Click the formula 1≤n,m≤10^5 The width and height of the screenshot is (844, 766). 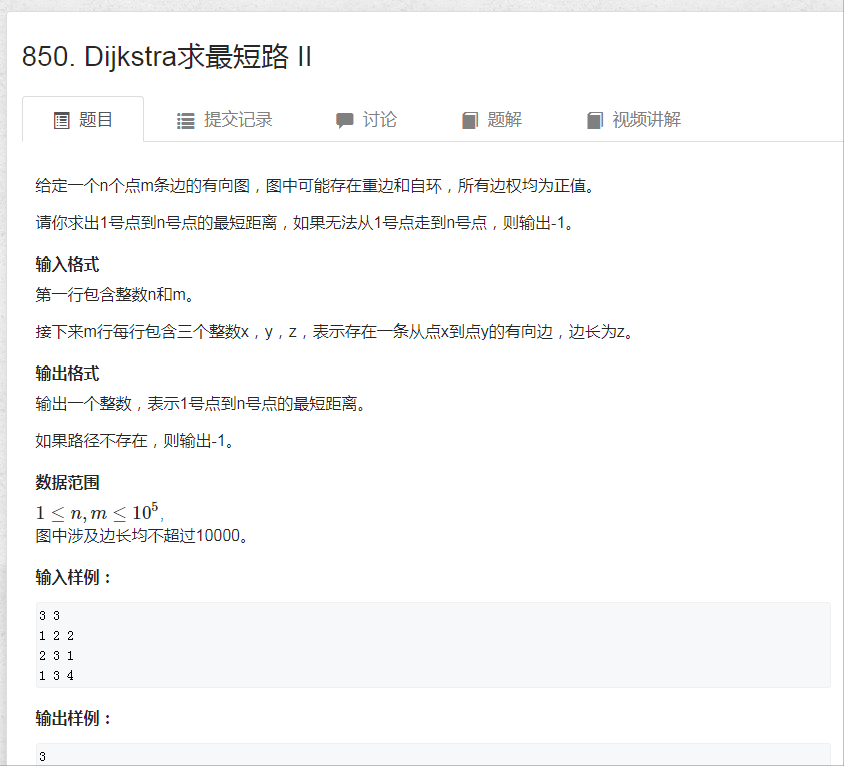click(x=98, y=512)
